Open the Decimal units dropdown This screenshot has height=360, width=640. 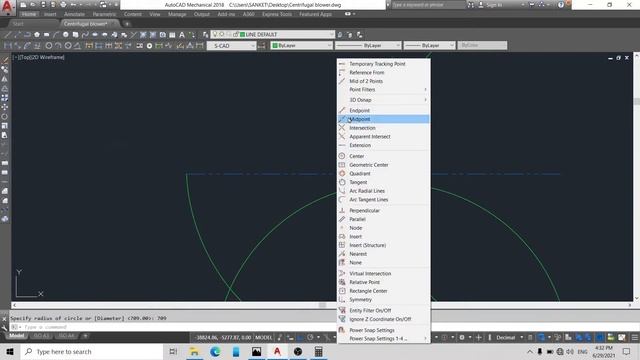[509, 338]
